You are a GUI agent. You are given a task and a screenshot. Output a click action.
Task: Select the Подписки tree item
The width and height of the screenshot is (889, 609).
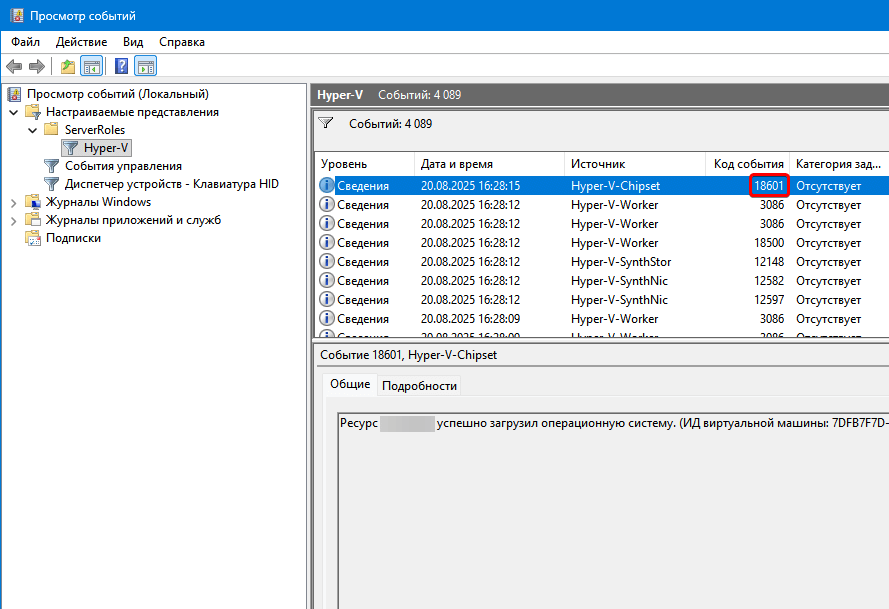coord(73,238)
